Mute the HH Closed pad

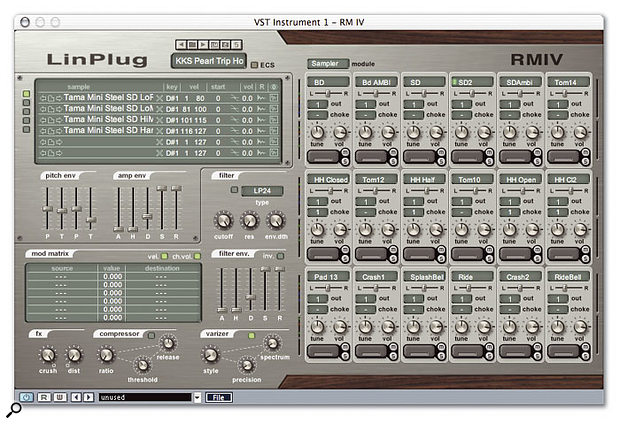pos(345,250)
